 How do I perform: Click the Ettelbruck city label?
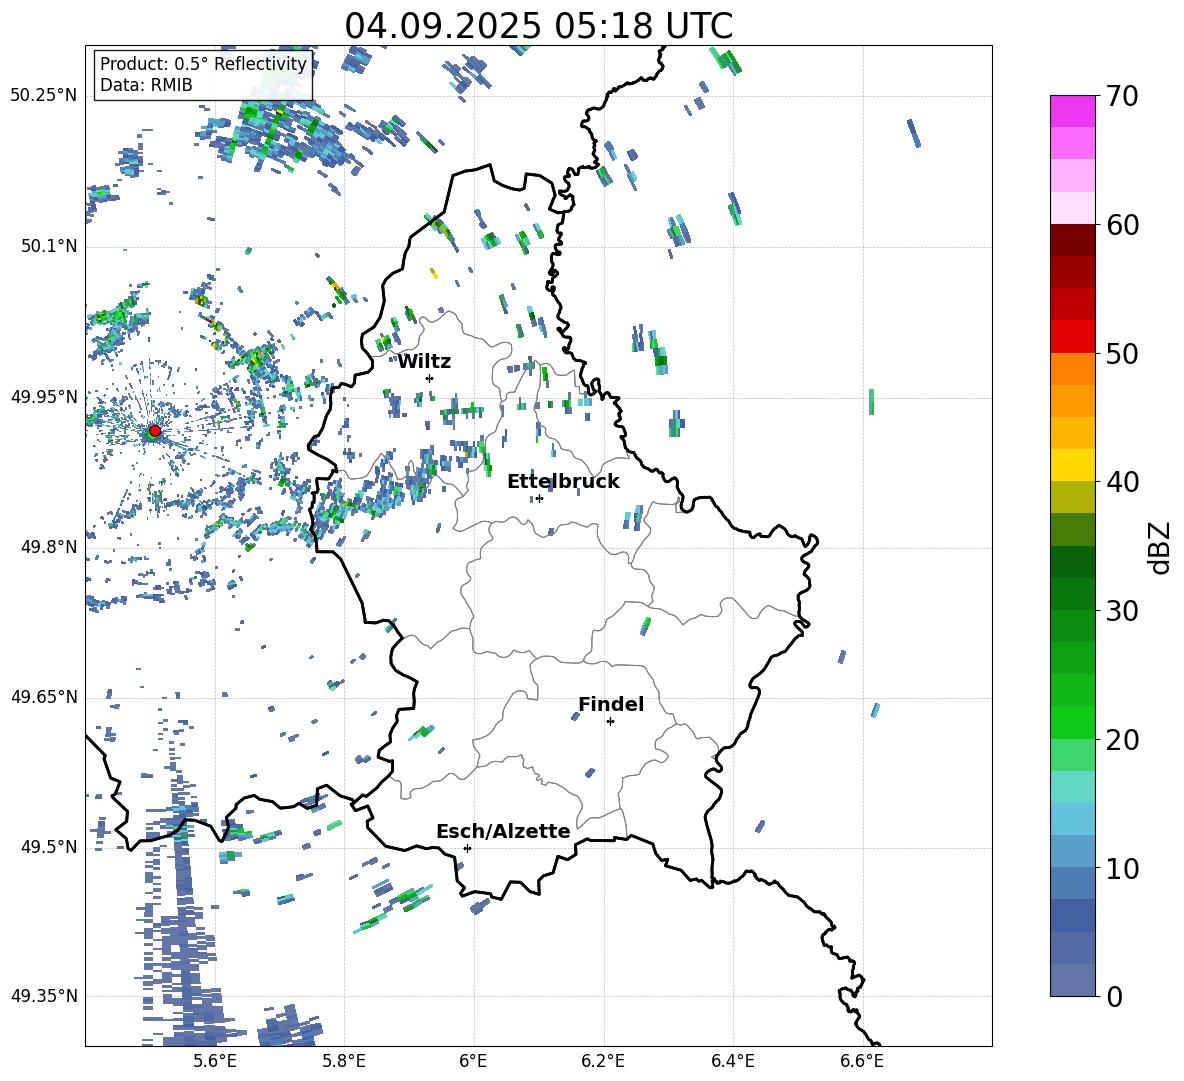(x=563, y=482)
